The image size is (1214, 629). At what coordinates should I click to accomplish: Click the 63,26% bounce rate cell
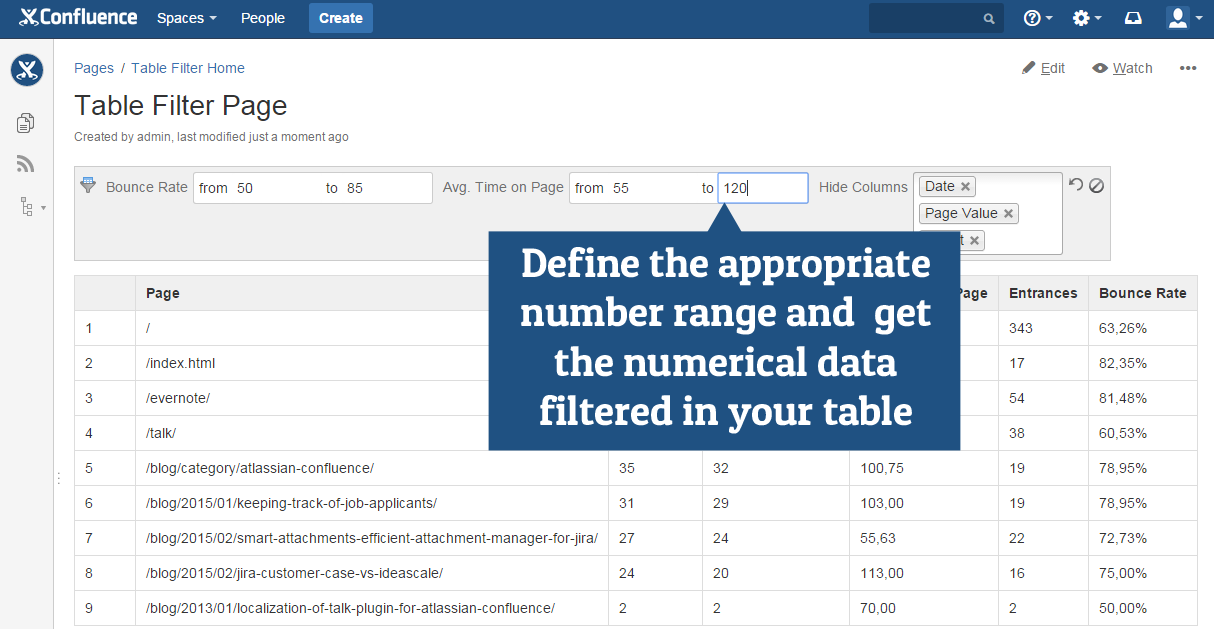click(1142, 328)
